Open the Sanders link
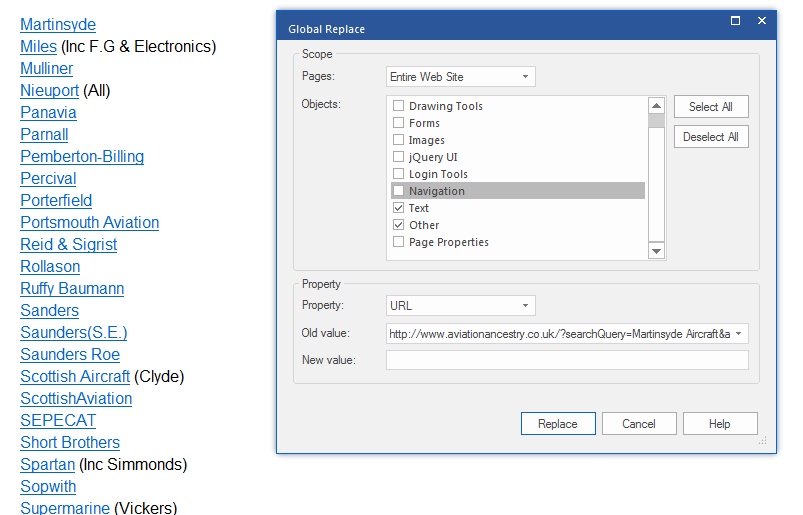The height and width of the screenshot is (515, 803). coord(50,311)
